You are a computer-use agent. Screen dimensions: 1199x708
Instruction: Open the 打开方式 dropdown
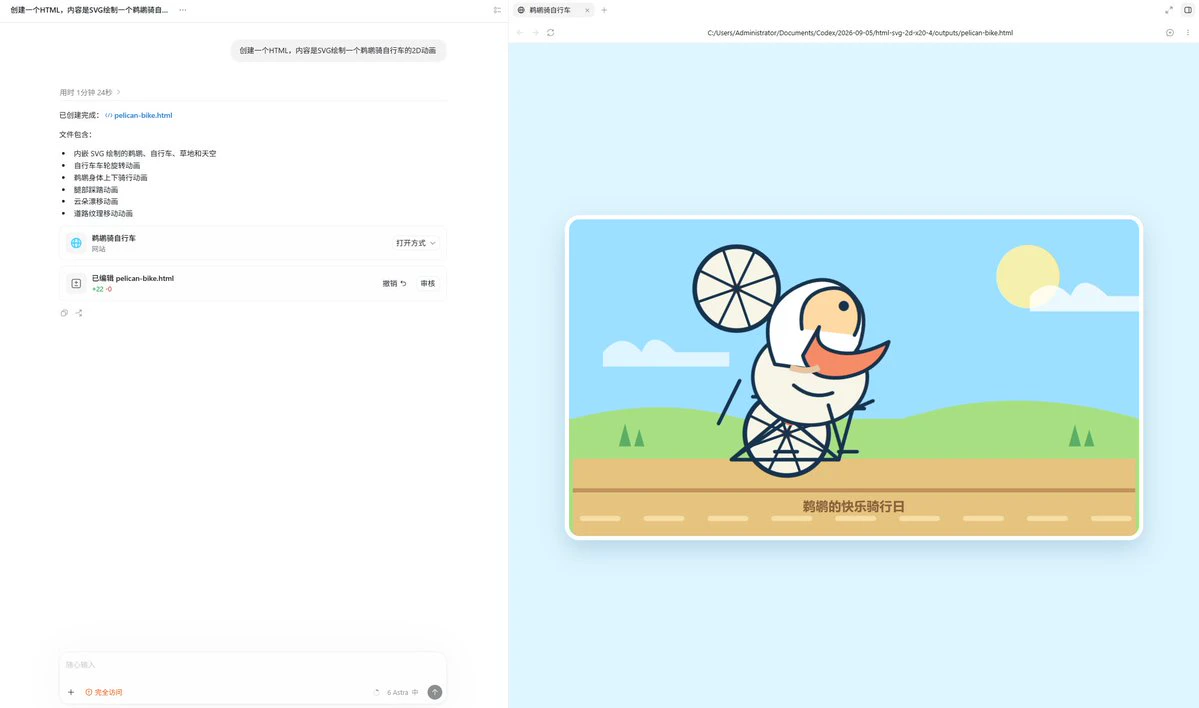416,243
